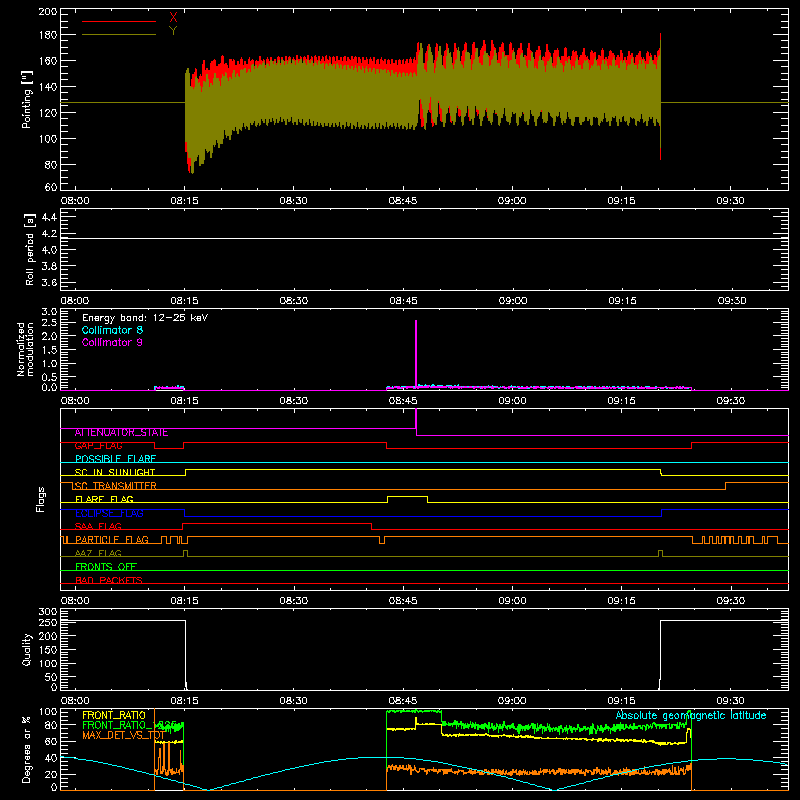
Task: Click the 'SC_IN_SUNLIGHT' label
Action: pos(115,472)
